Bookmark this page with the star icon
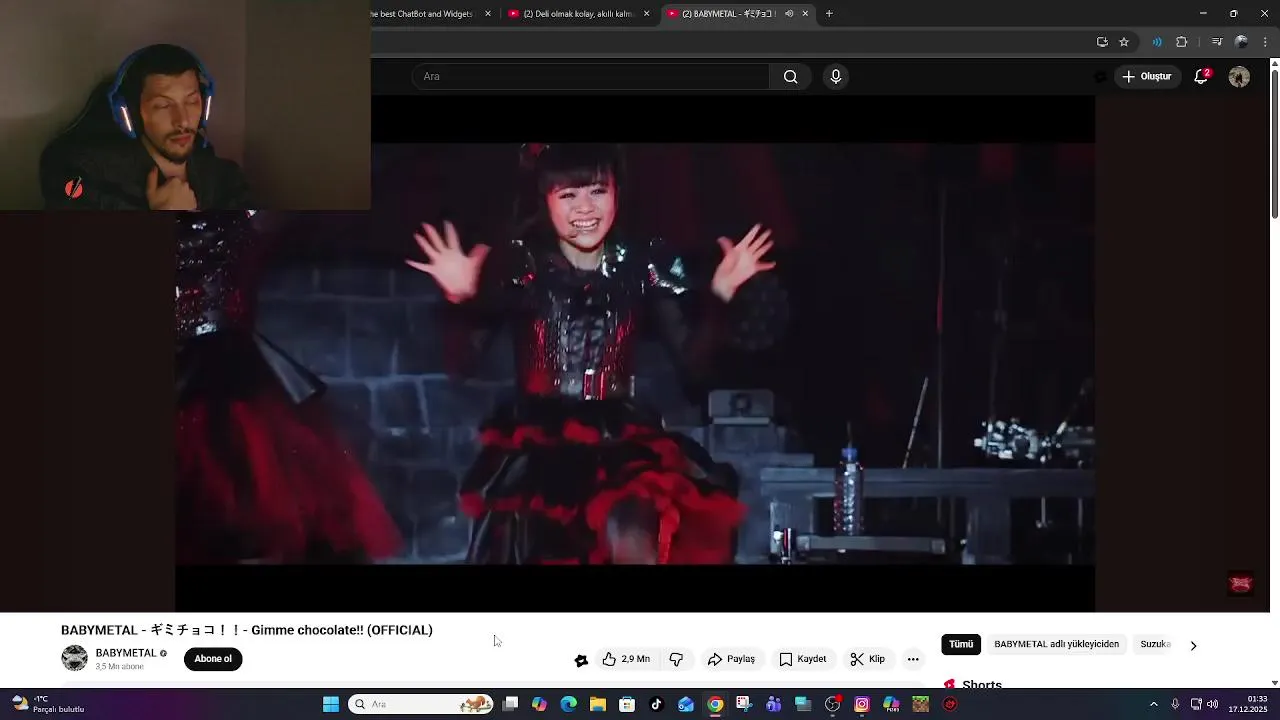 coord(1124,42)
